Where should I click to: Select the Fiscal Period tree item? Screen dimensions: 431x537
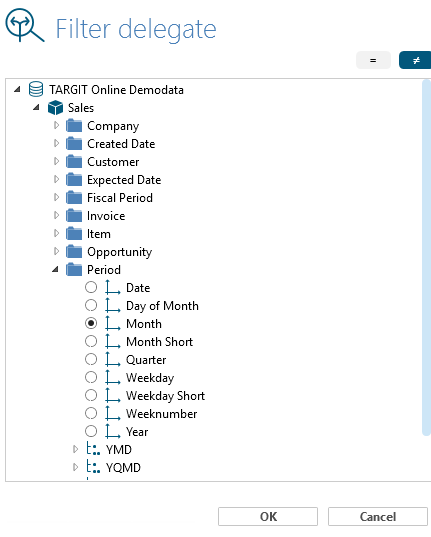[x=120, y=198]
